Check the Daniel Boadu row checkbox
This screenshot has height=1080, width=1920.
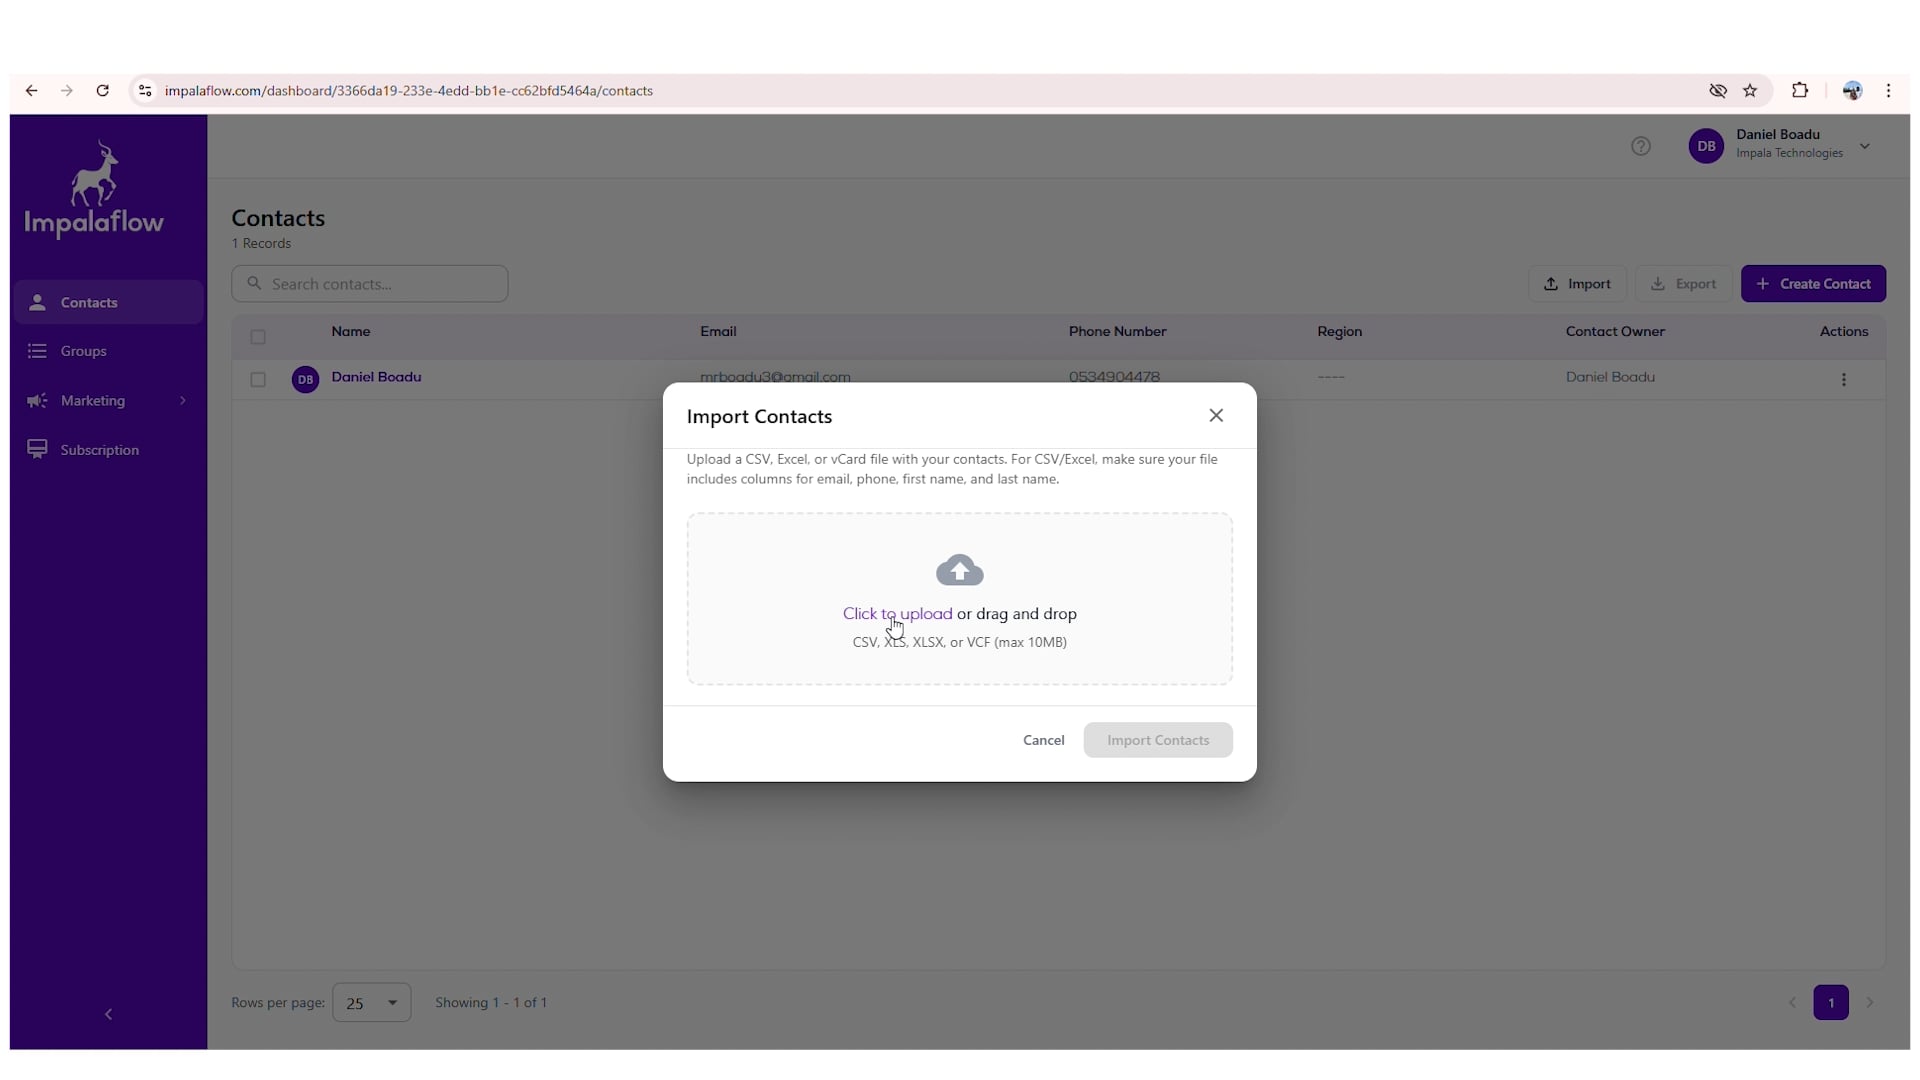(258, 379)
